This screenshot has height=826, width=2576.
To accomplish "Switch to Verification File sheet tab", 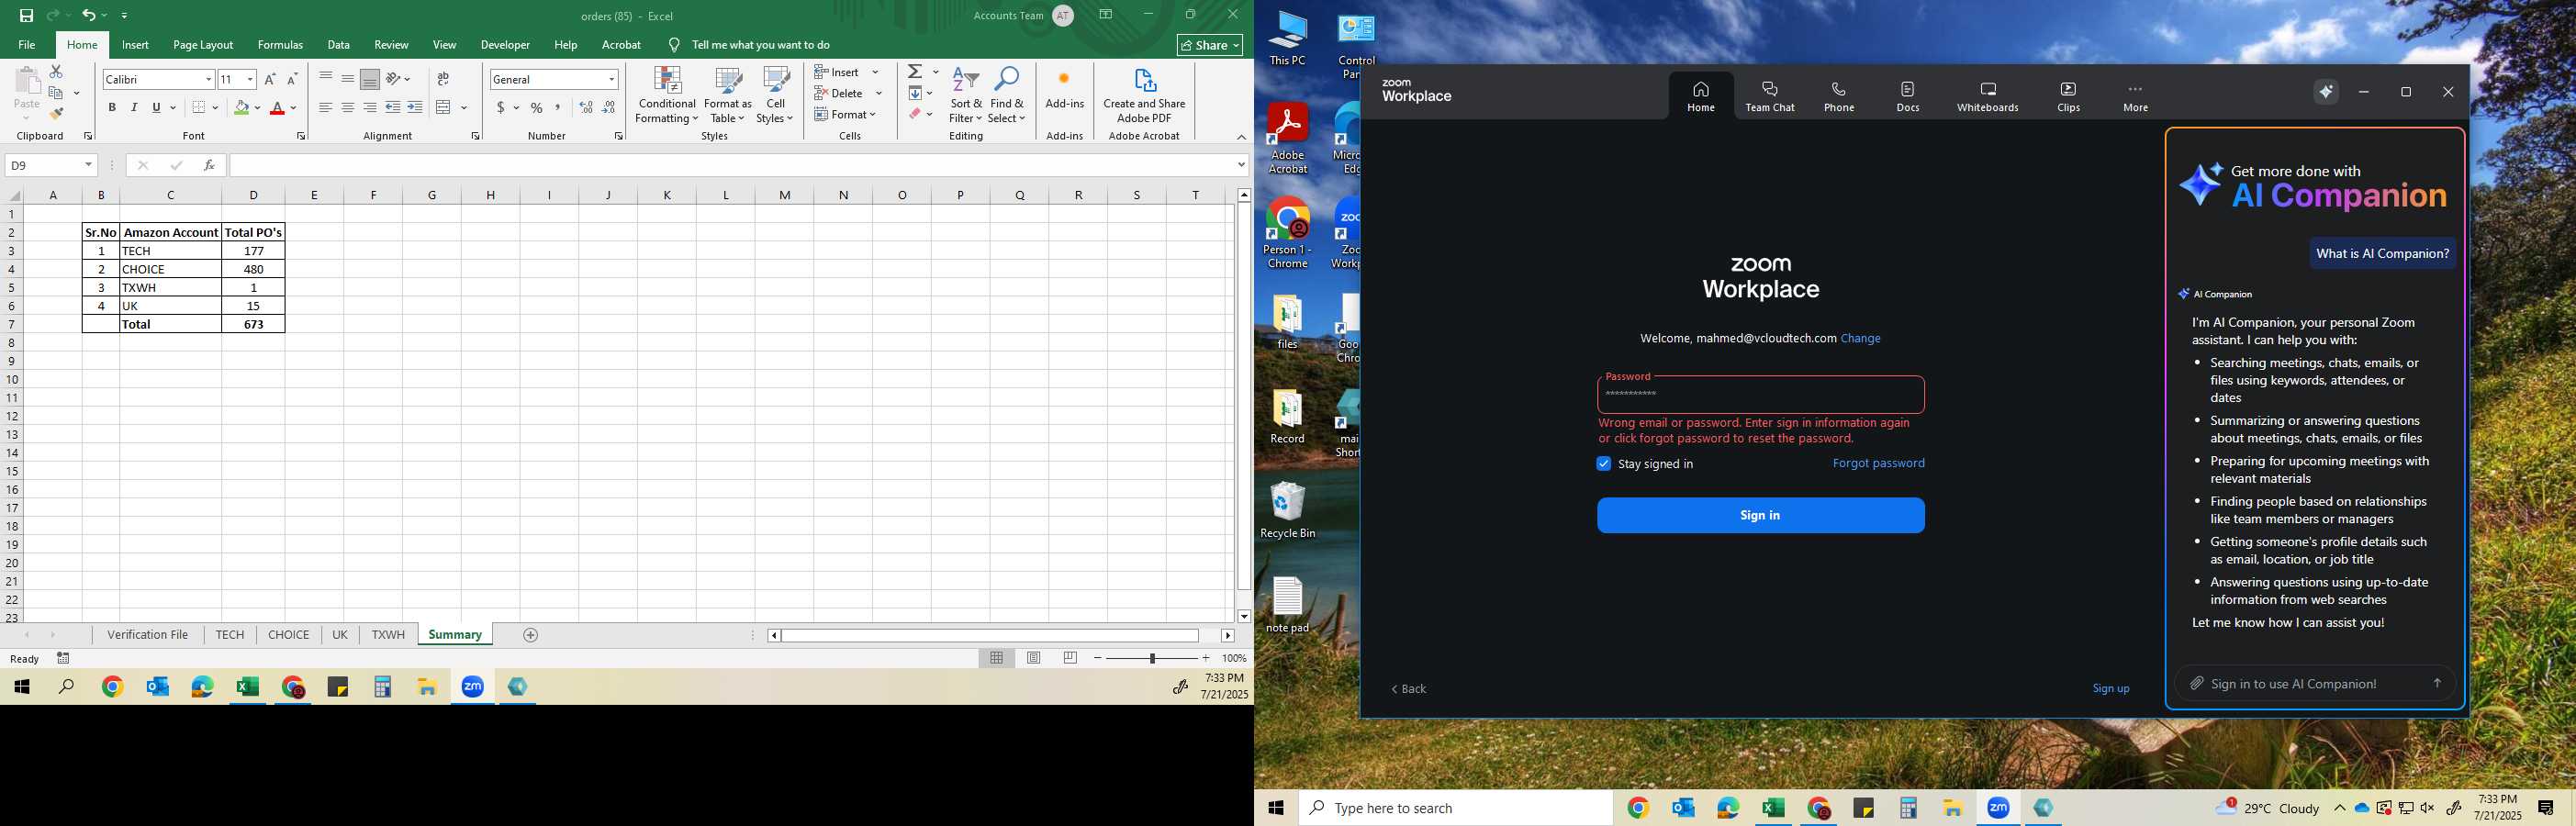I will 148,635.
